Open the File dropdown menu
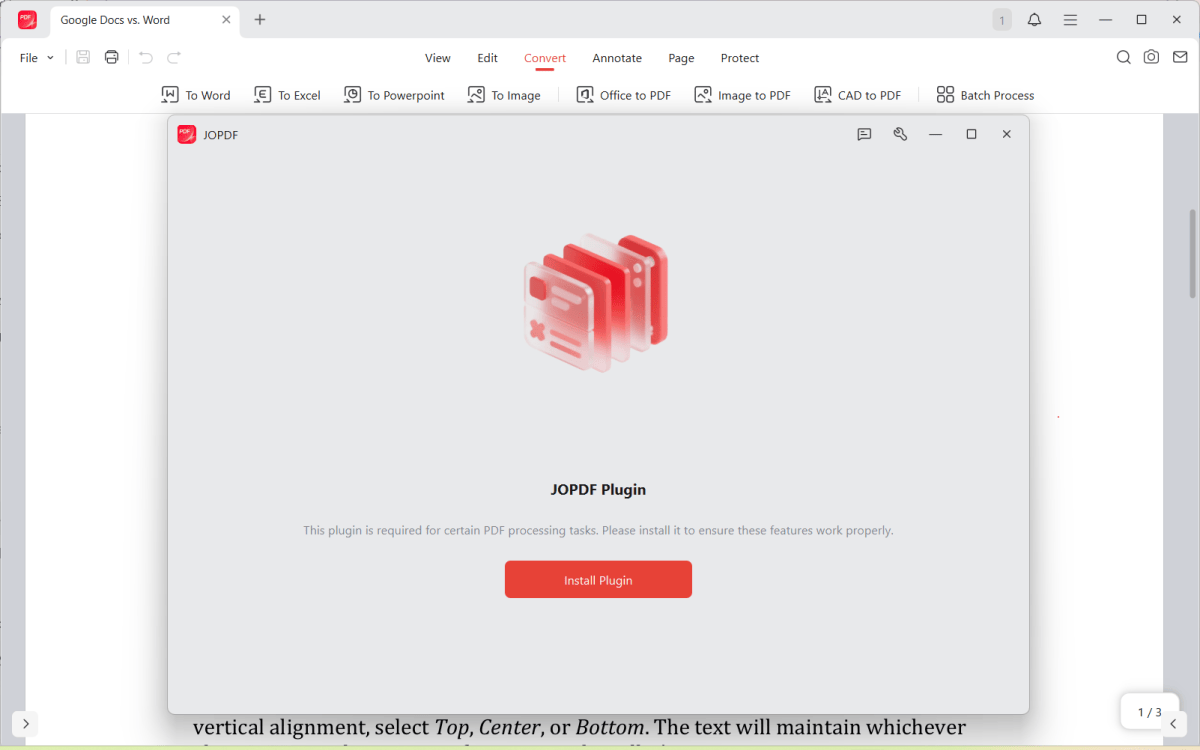1200x750 pixels. pyautogui.click(x=37, y=58)
